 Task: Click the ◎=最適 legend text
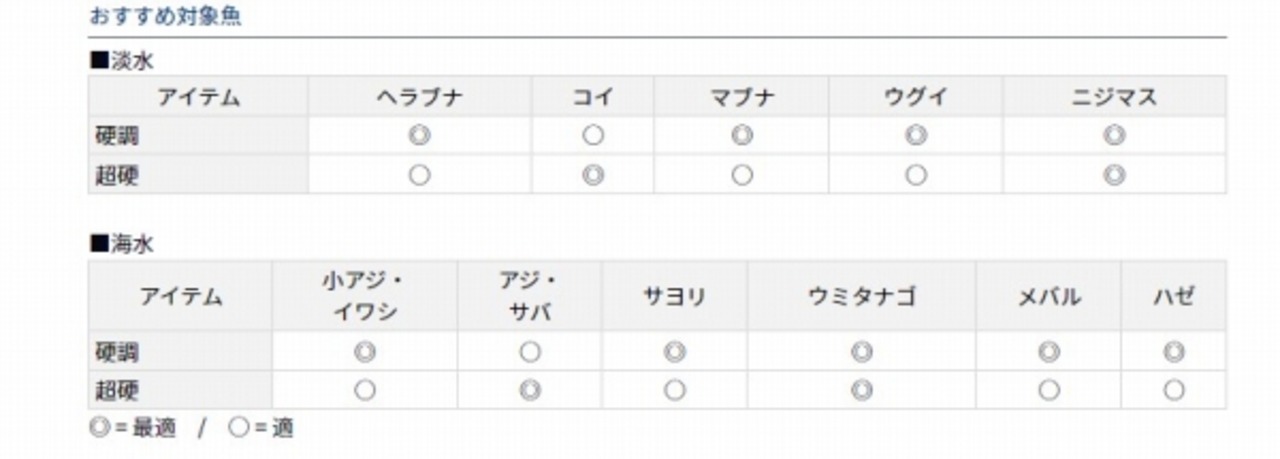133,429
